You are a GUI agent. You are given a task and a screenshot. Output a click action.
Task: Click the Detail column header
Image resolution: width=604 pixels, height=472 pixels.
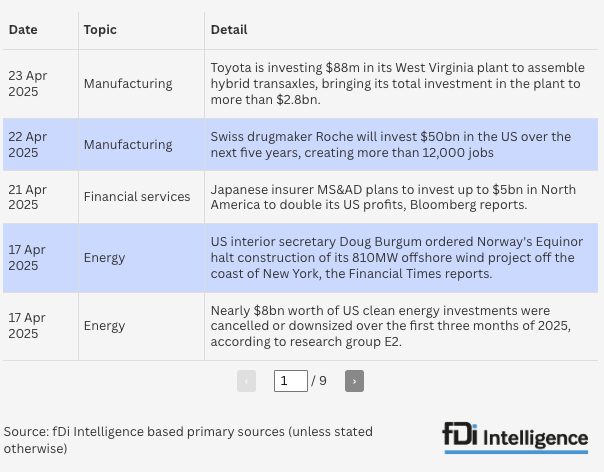pyautogui.click(x=229, y=30)
